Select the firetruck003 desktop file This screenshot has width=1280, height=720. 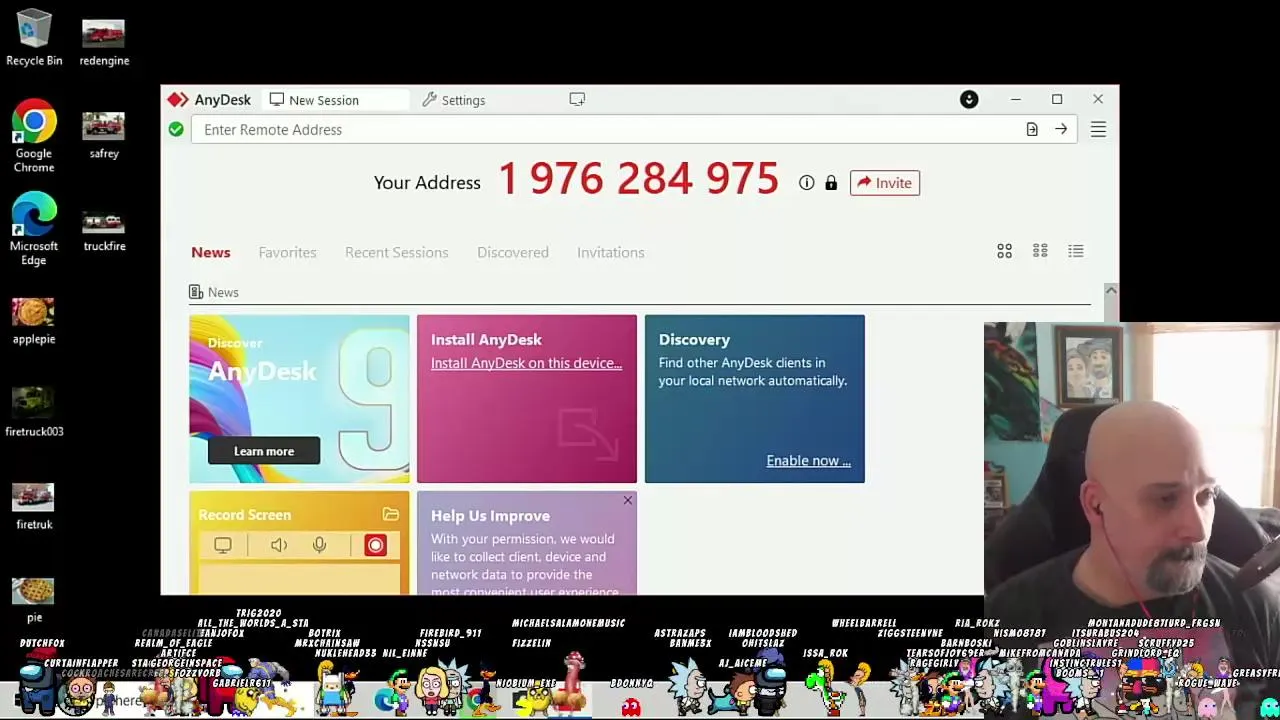tap(34, 413)
